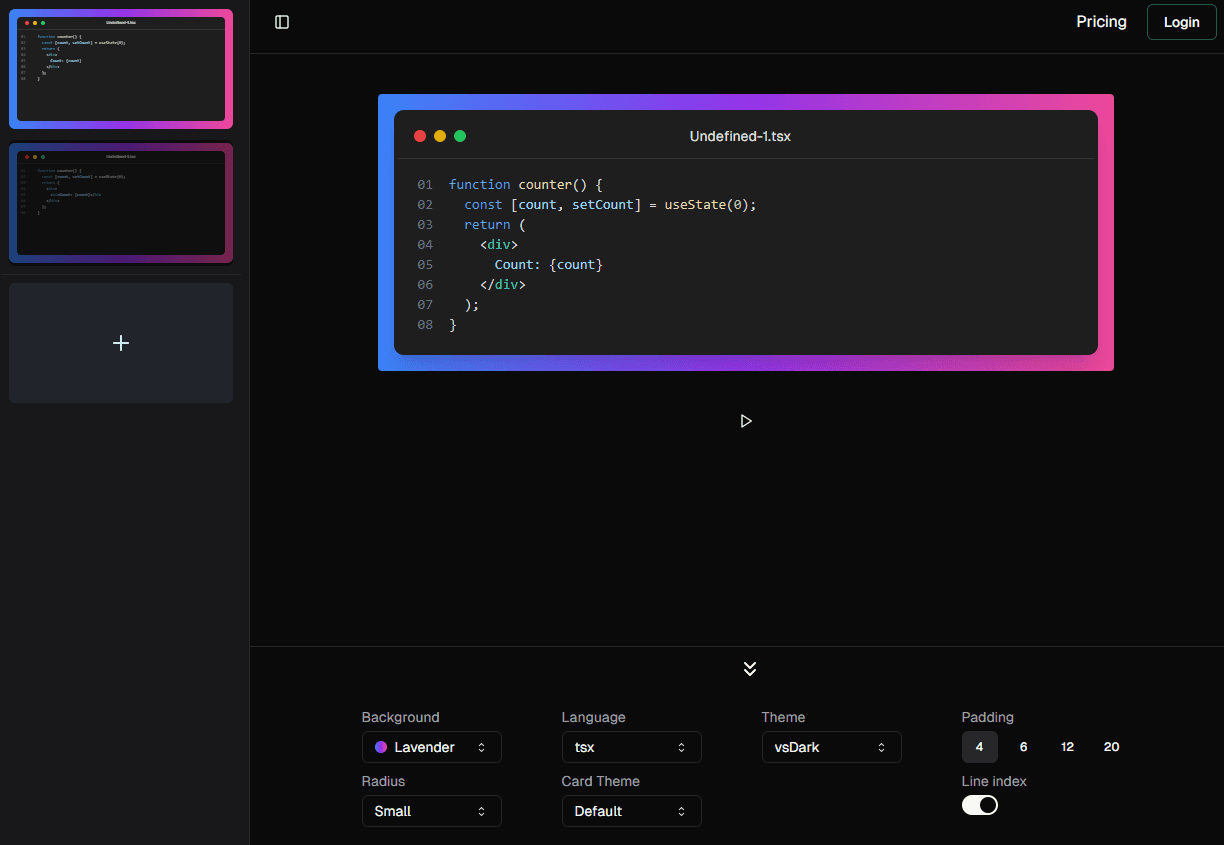The image size is (1224, 845).
Task: Click the green dot in code window
Action: click(460, 136)
